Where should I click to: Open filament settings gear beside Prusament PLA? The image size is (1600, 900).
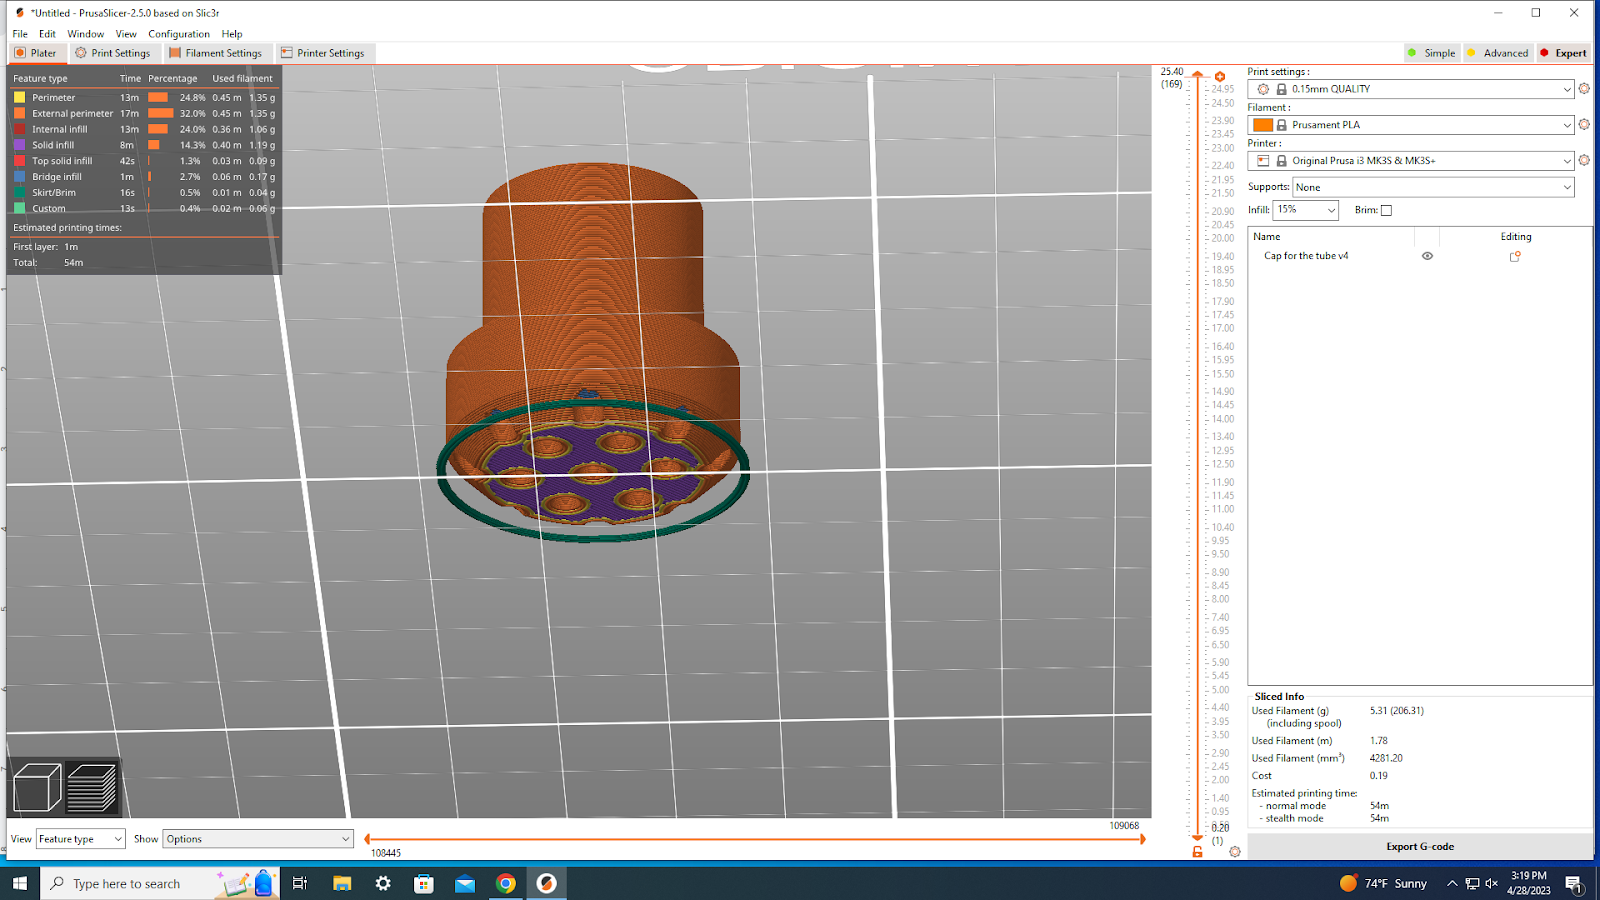tap(1584, 125)
